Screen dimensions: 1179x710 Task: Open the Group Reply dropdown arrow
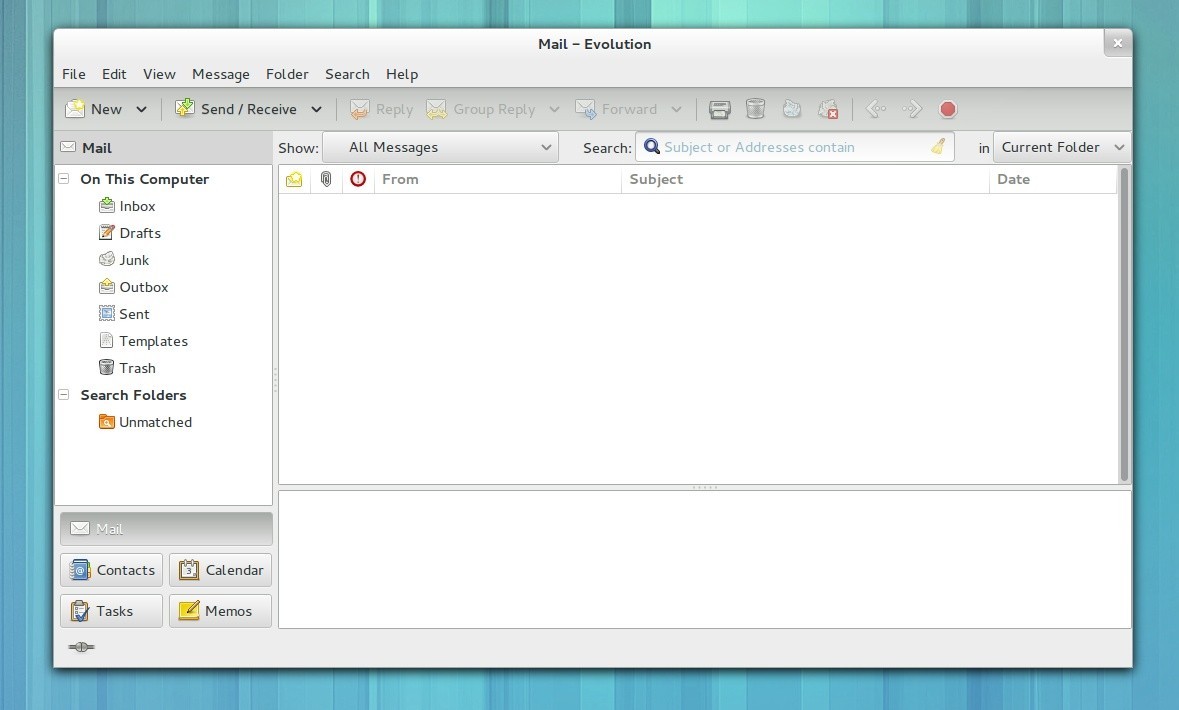[554, 109]
